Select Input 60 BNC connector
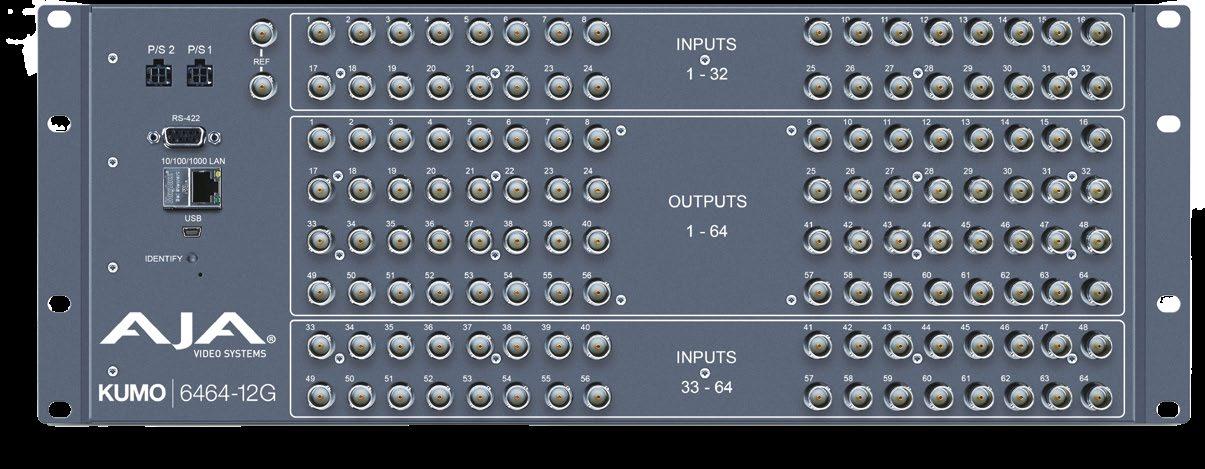The image size is (1205, 469). click(937, 397)
